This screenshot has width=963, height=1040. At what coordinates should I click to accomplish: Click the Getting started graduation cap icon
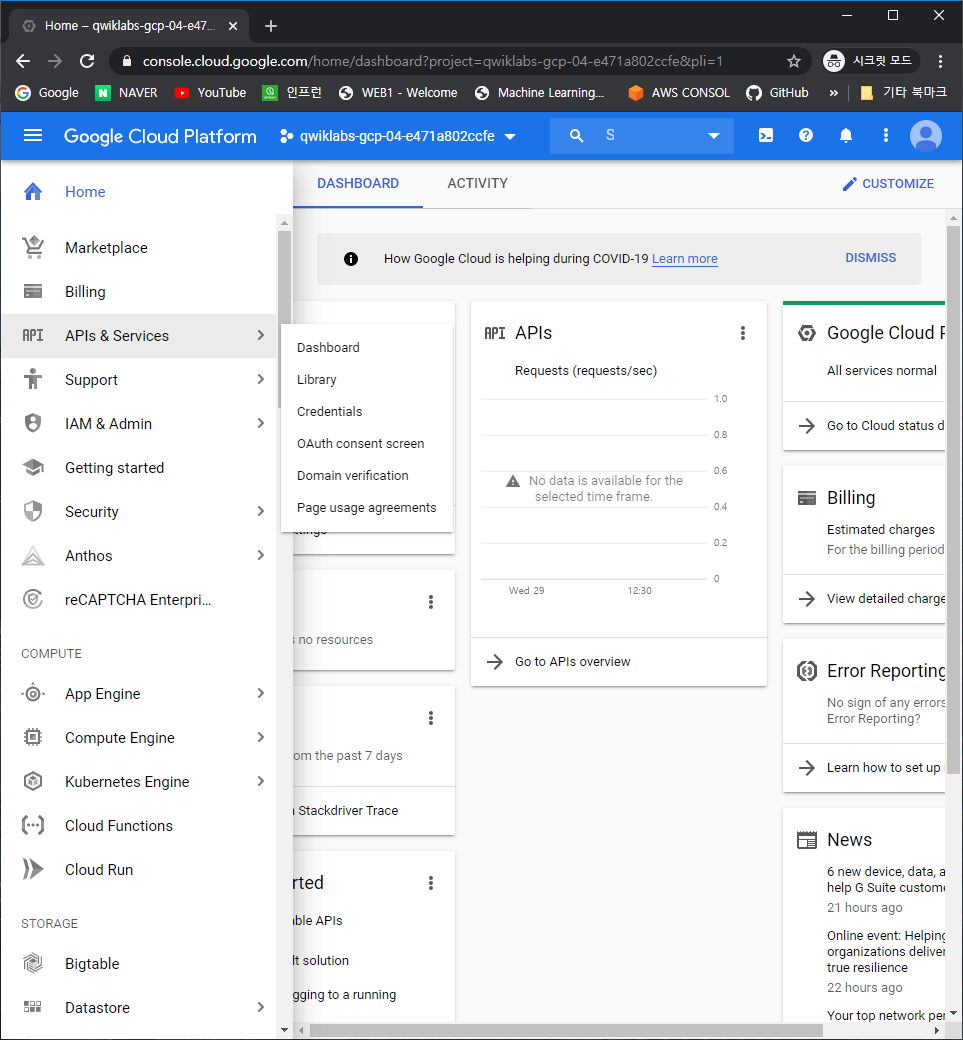(x=32, y=468)
